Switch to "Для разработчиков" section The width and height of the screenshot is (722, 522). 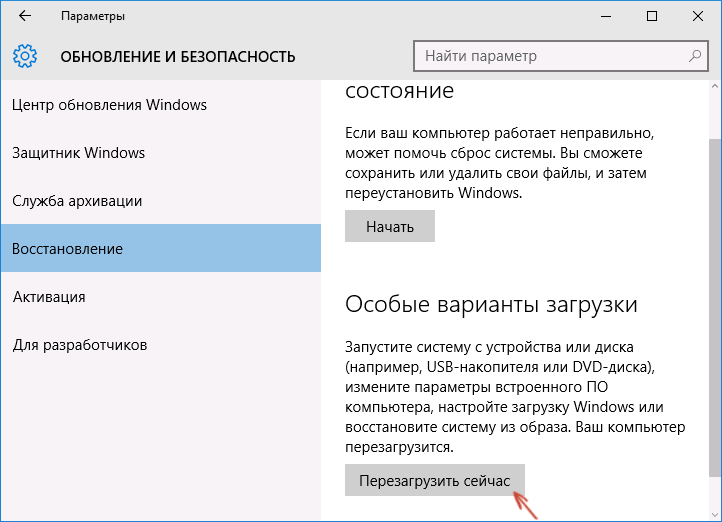coord(81,345)
